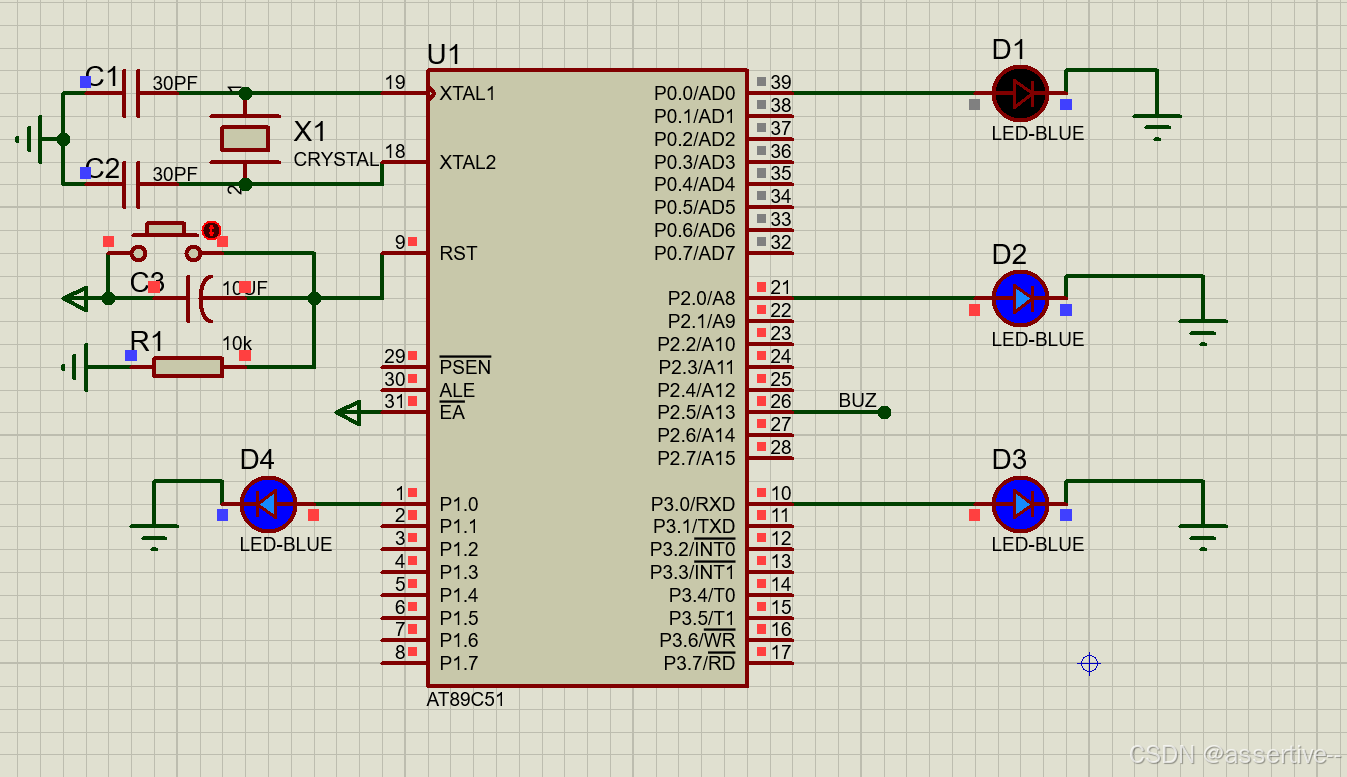Click the CRYSTAL value label
The width and height of the screenshot is (1347, 777).
tap(336, 160)
